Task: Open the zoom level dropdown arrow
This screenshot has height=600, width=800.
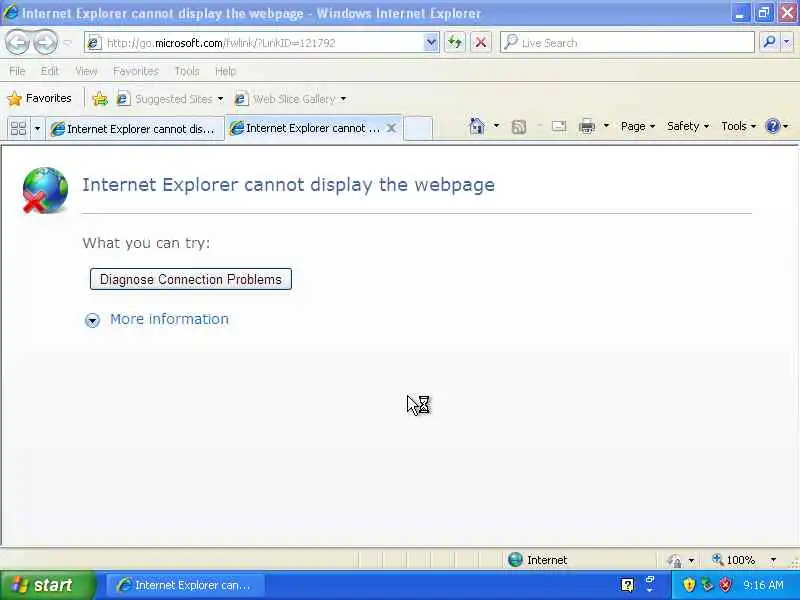Action: [x=773, y=560]
